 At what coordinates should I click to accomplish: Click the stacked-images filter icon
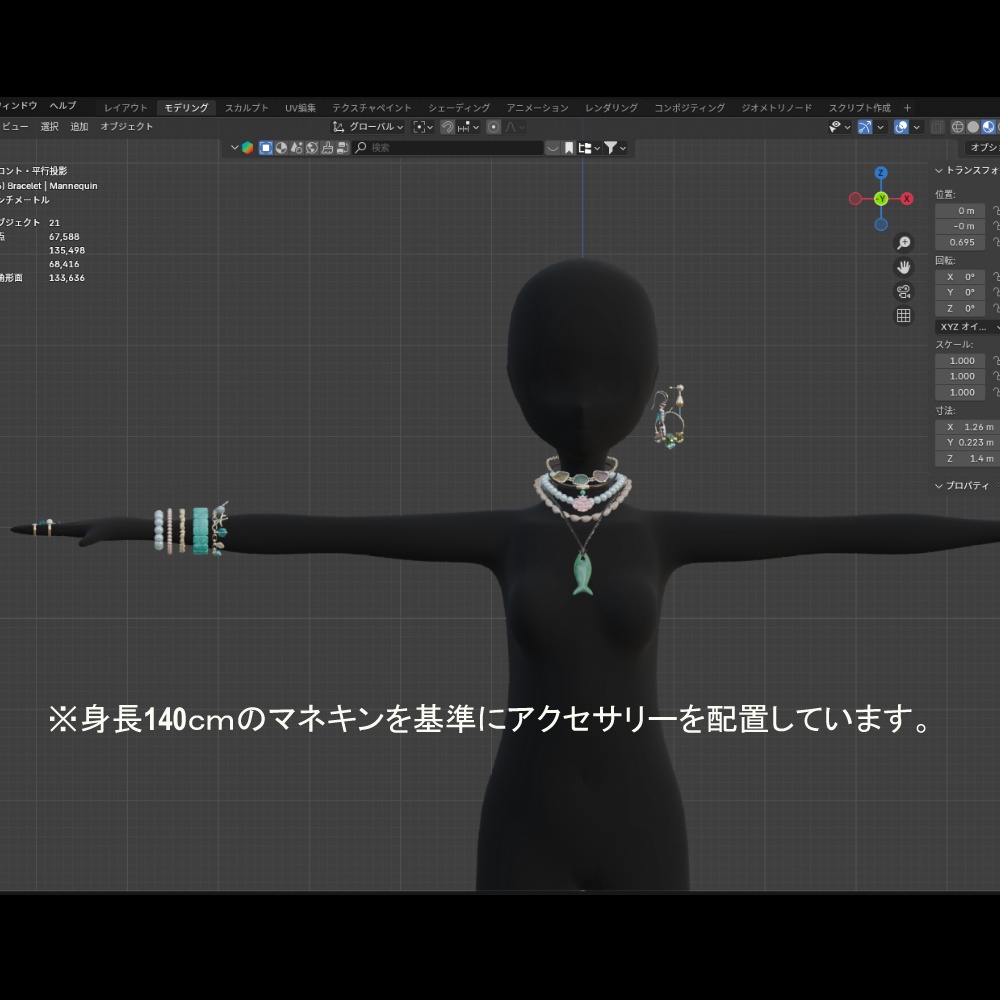point(342,148)
